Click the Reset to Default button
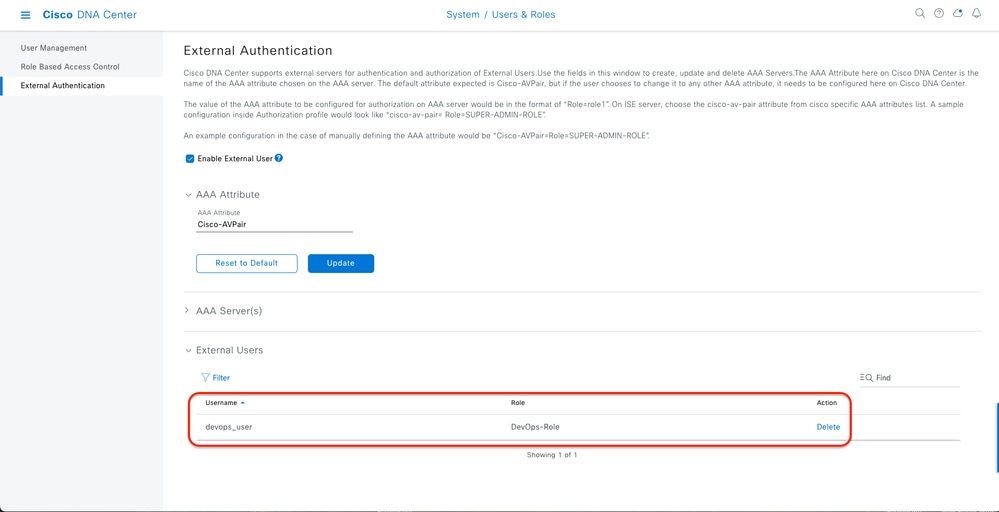Screen dimensions: 999x512 247,264
